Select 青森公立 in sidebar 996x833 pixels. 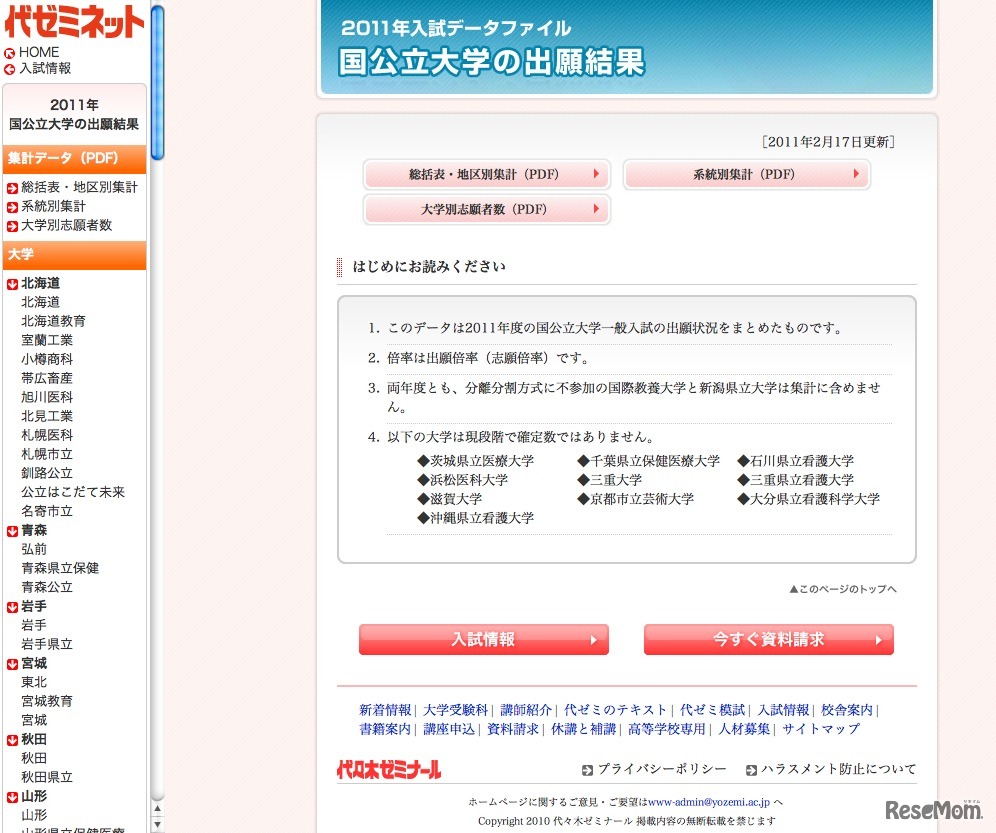[47, 587]
